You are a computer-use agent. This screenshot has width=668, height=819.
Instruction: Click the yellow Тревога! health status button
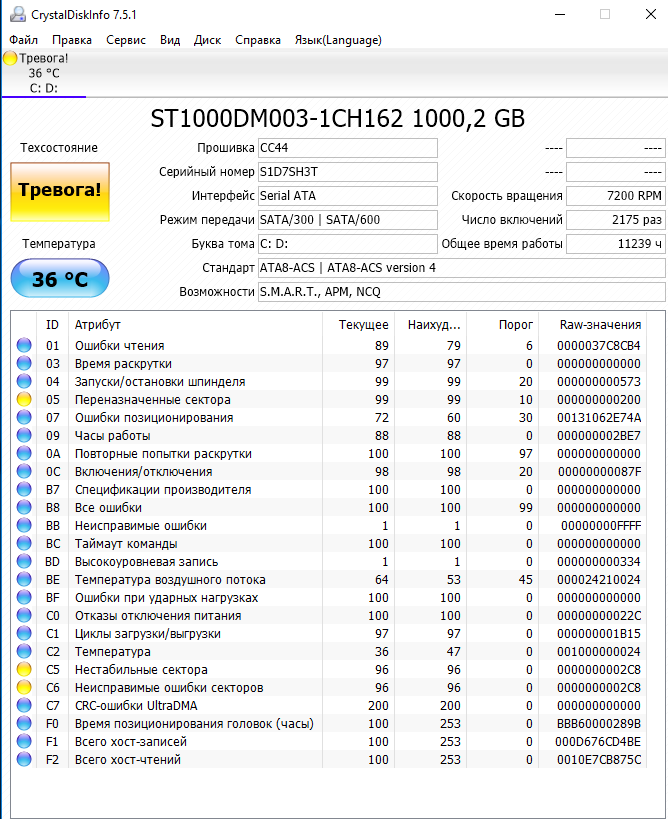click(60, 191)
